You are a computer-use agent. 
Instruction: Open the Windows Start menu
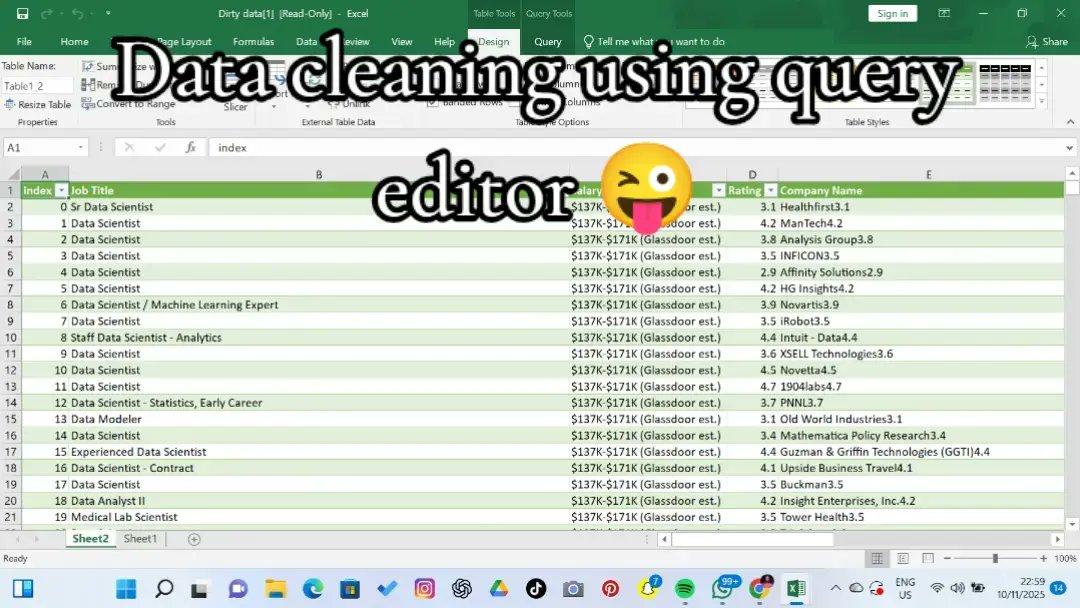126,589
